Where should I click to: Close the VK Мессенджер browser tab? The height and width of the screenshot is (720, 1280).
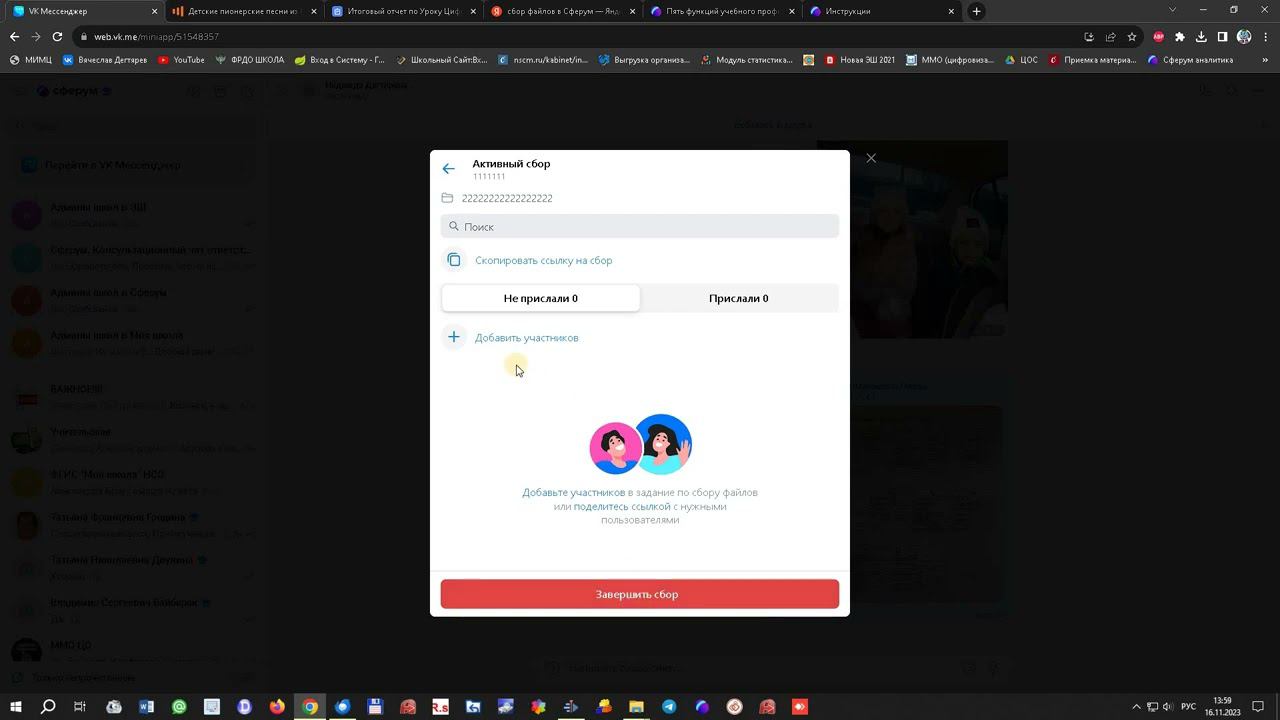[154, 11]
